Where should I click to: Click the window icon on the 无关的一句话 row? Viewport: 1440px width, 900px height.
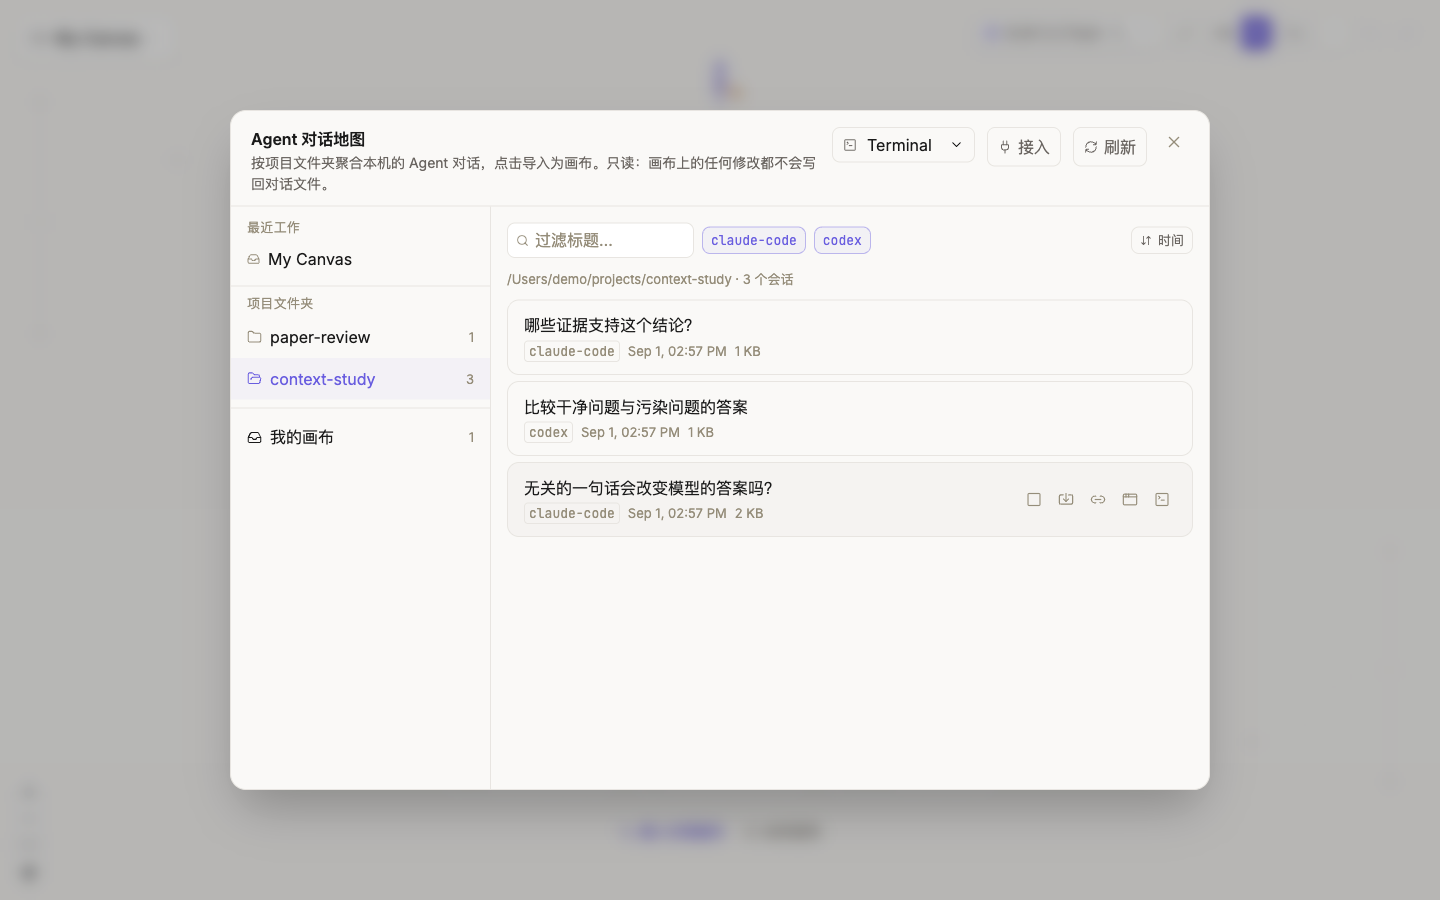1130,499
